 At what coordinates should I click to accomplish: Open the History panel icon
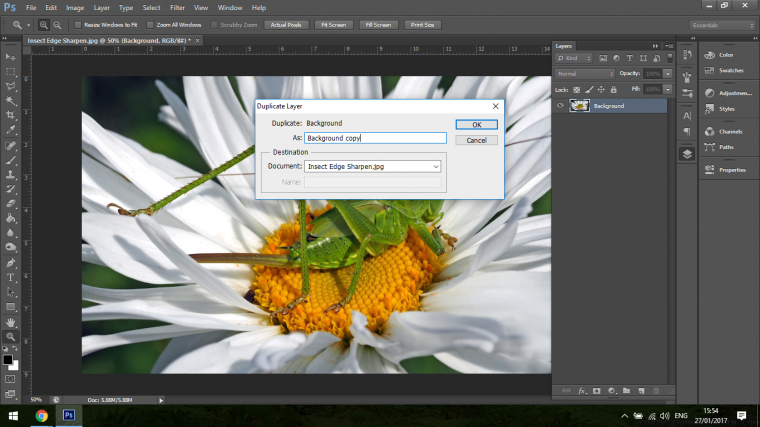coord(687,55)
